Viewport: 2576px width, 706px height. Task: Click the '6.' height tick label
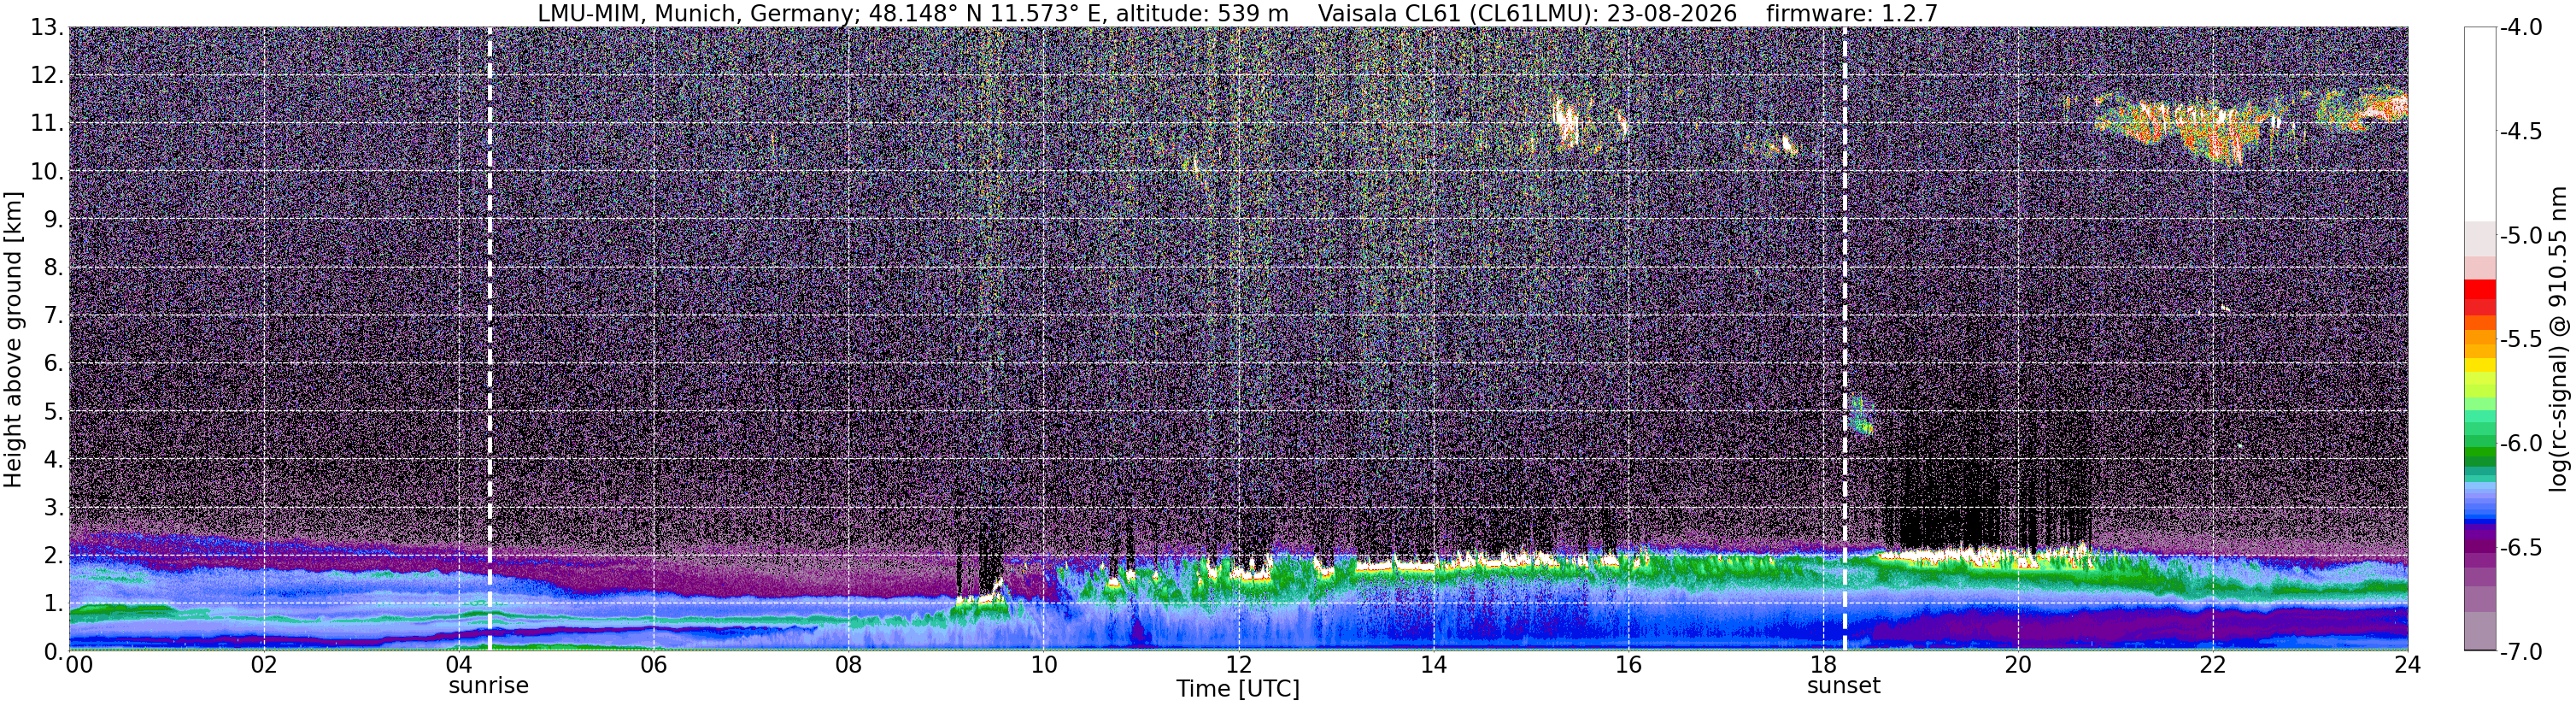click(x=53, y=363)
